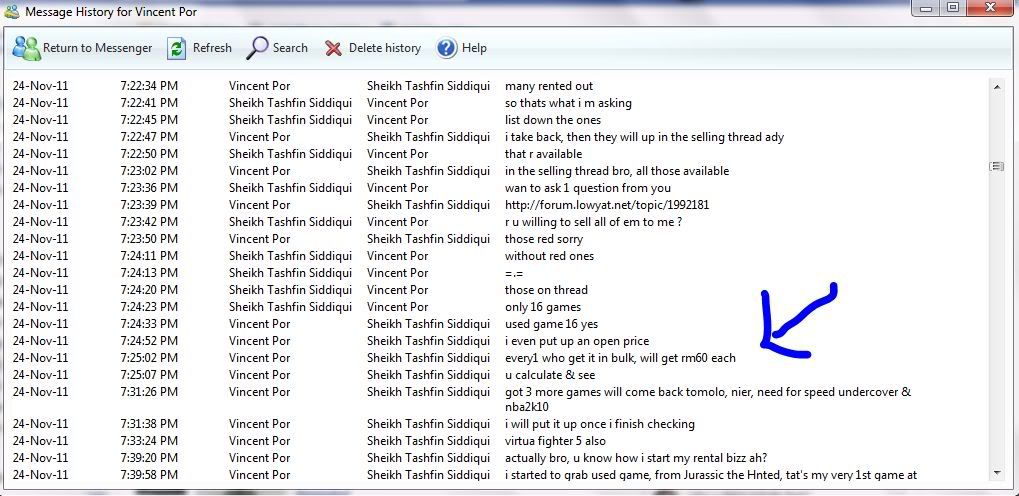Select the 'without red ones' message row
Viewport: 1019px width, 496px height.
click(549, 256)
